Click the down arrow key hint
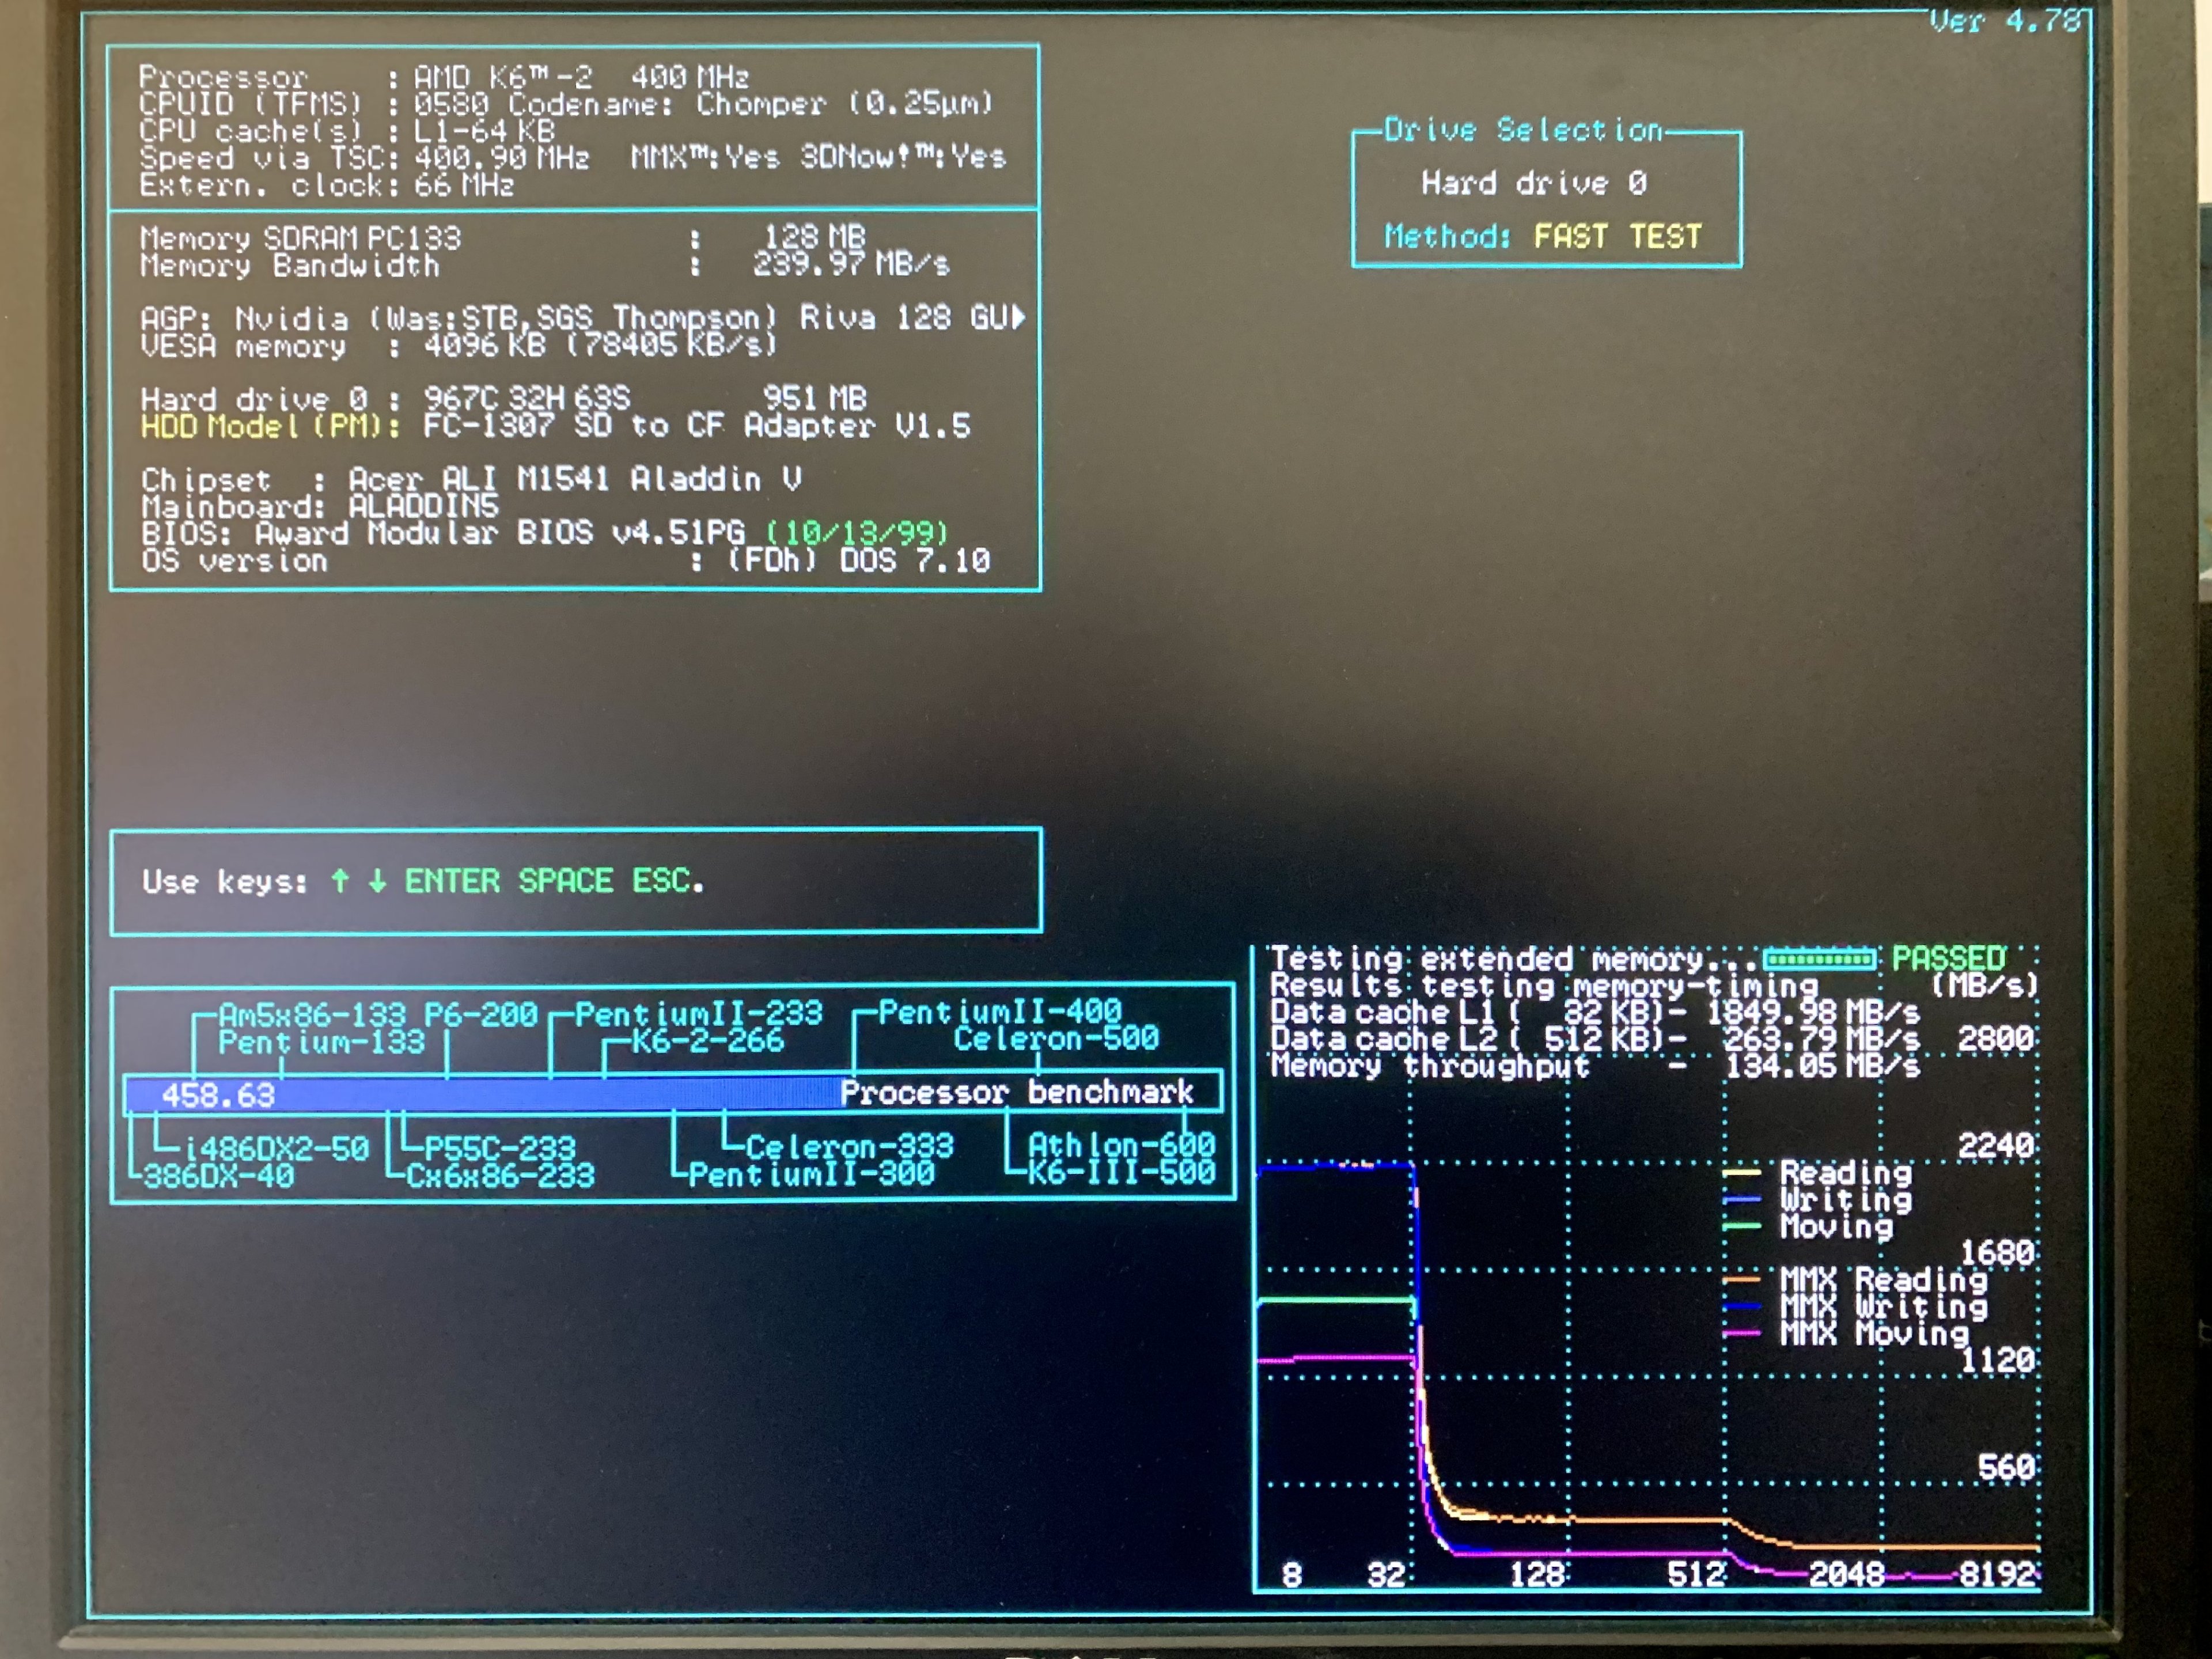 point(377,881)
